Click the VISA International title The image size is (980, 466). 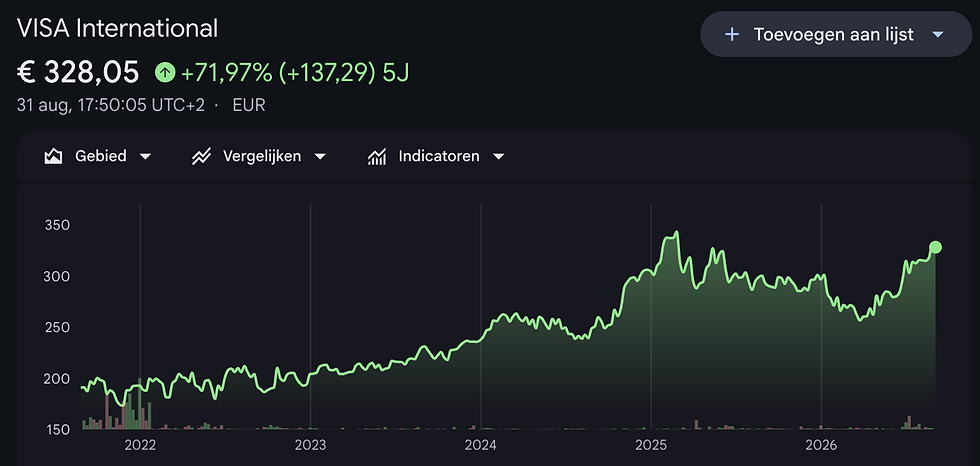point(118,29)
